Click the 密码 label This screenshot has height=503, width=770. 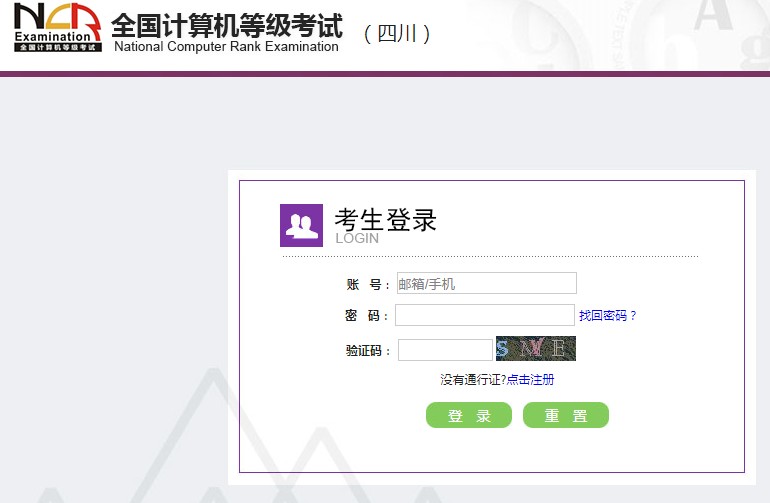366,315
